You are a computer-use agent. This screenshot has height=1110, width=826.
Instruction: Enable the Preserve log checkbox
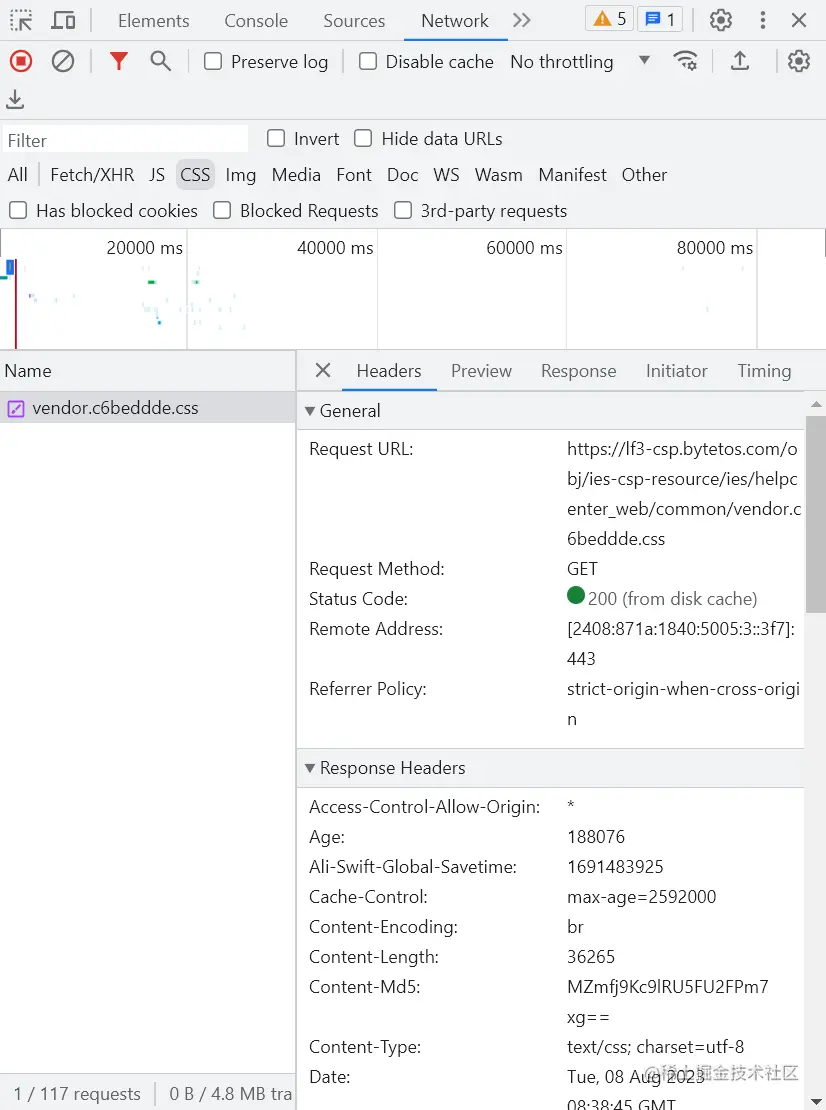pos(213,62)
